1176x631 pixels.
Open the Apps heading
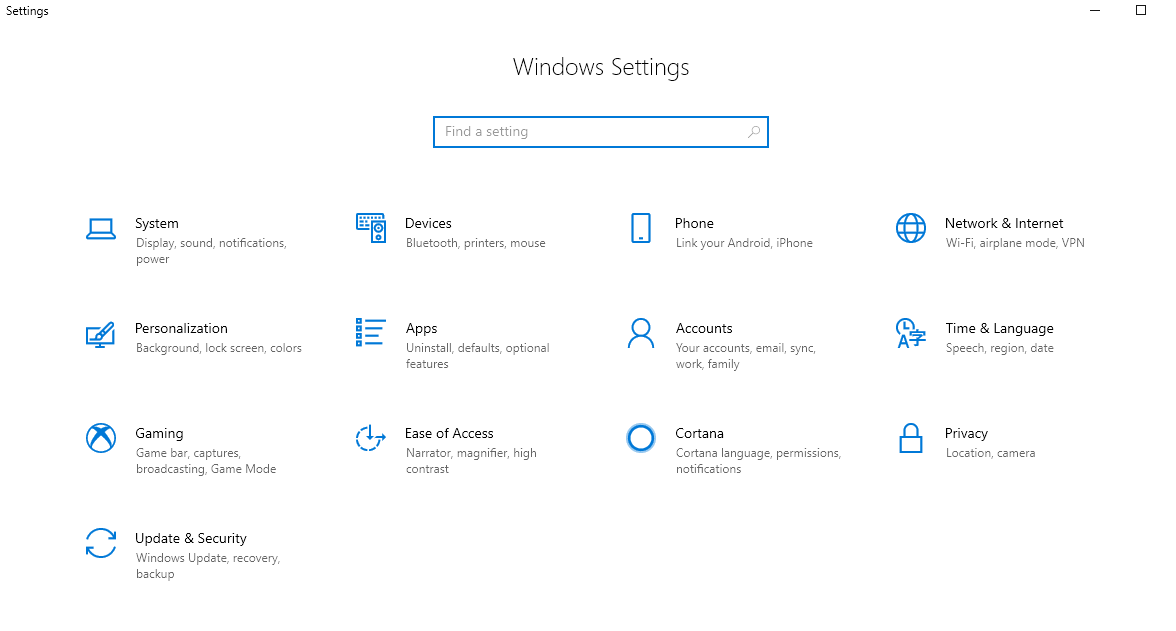click(422, 329)
